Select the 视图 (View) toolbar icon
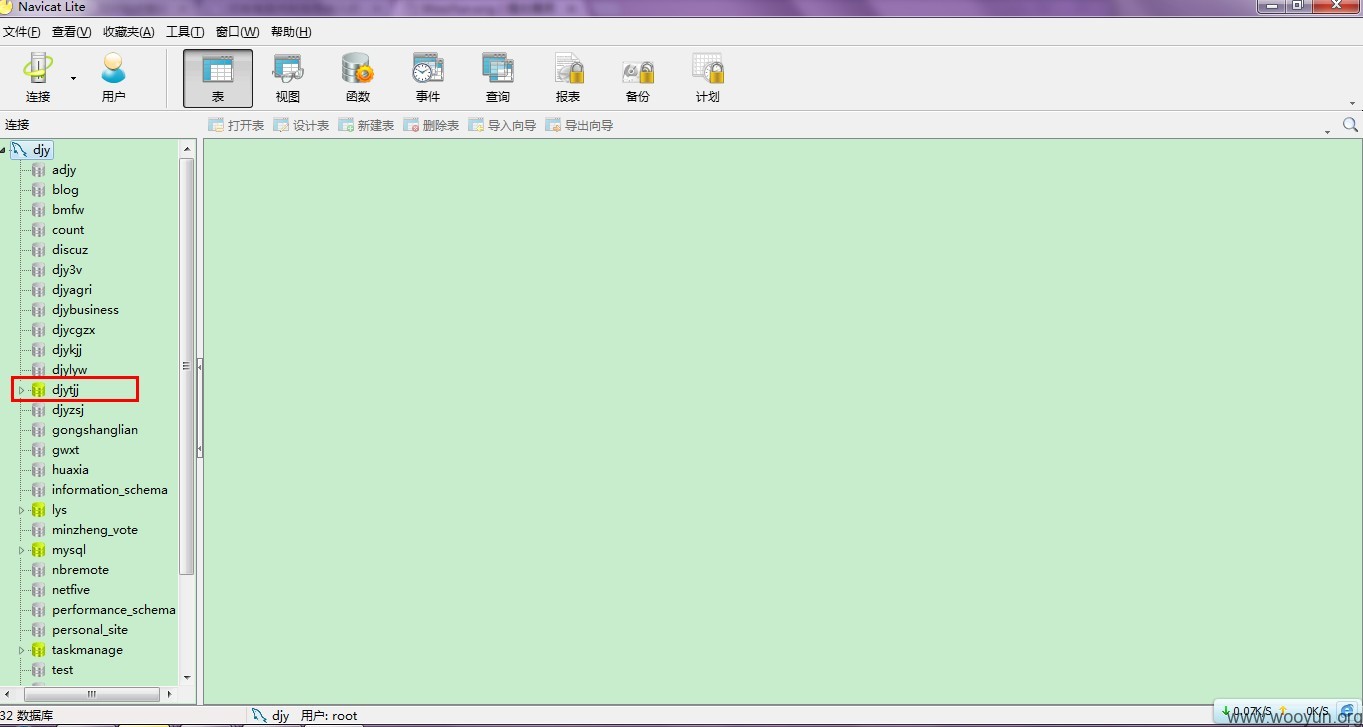 [288, 78]
